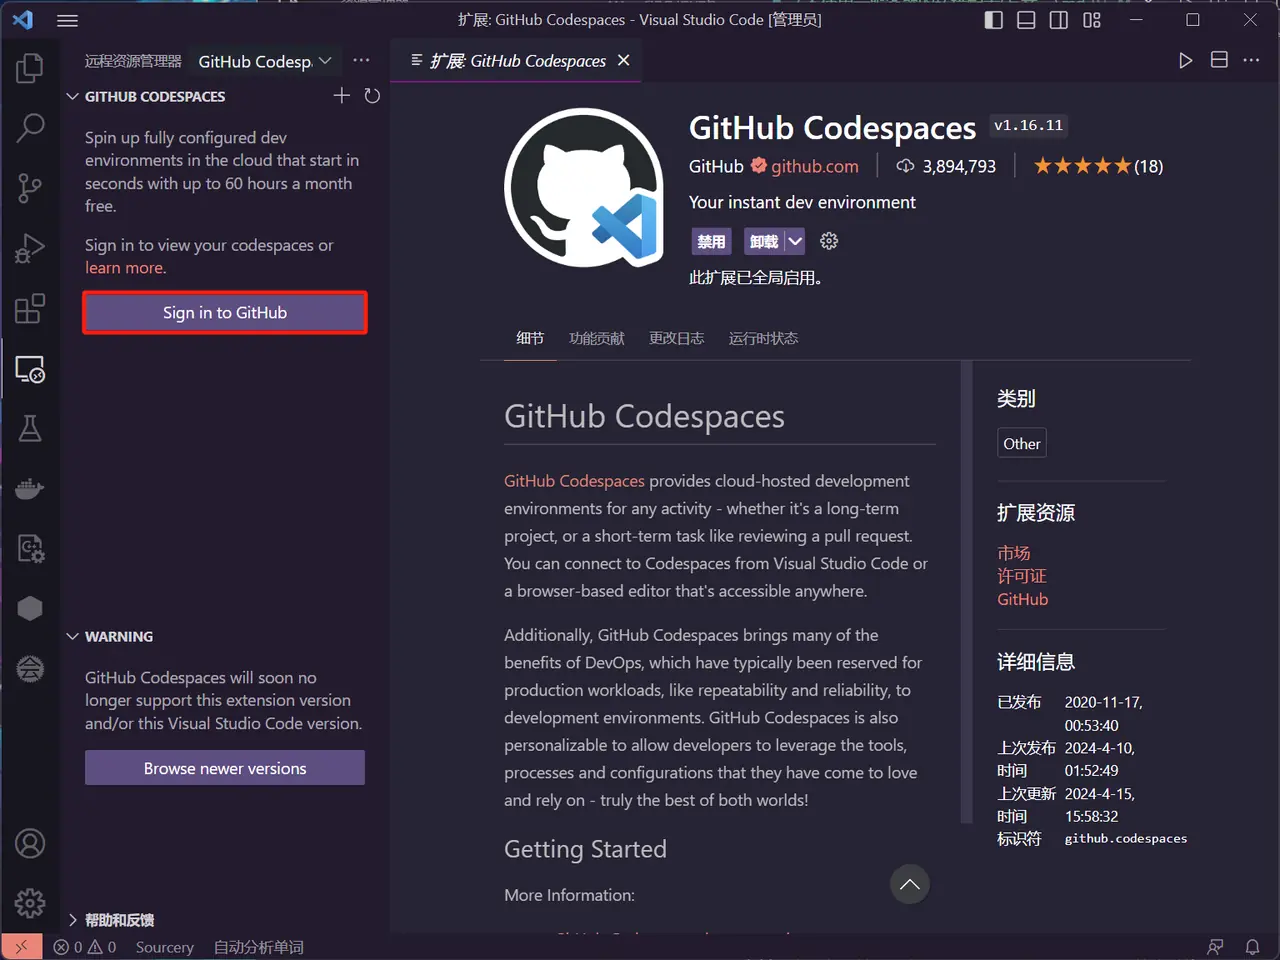The image size is (1280, 960).
Task: Toggle the bottom panel layout button
Action: click(x=1026, y=20)
